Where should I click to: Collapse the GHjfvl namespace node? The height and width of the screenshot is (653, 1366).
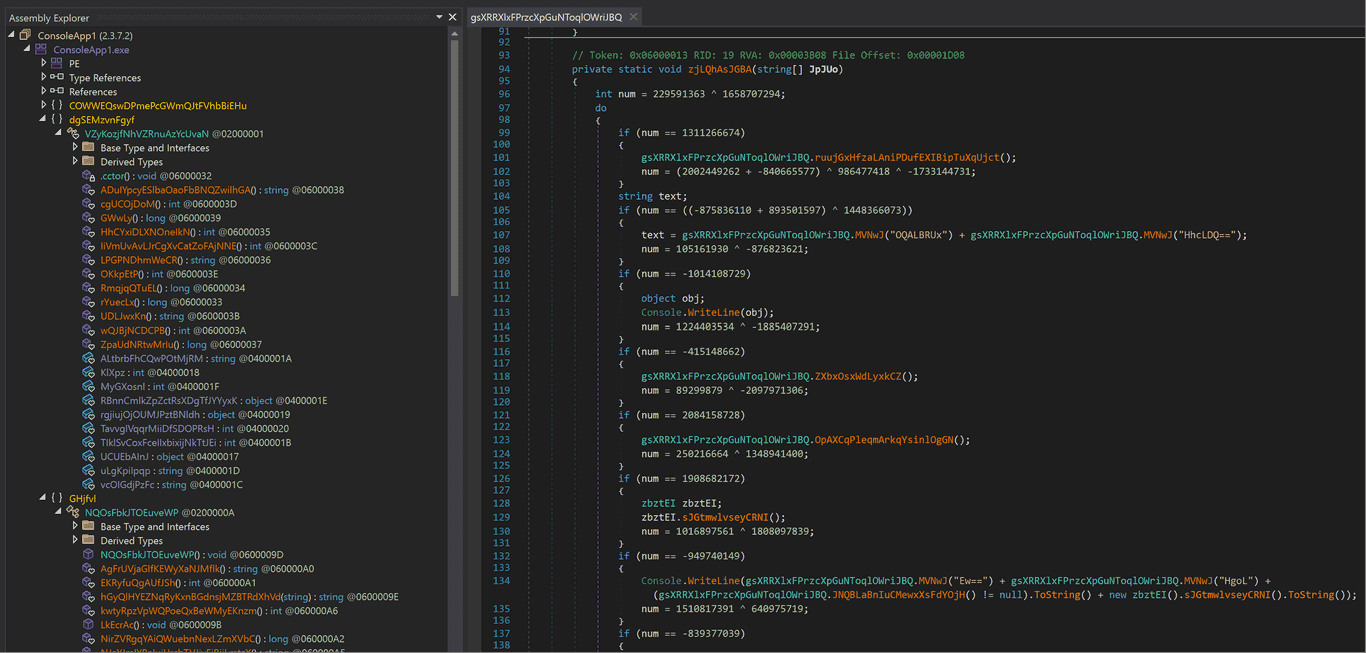(43, 497)
